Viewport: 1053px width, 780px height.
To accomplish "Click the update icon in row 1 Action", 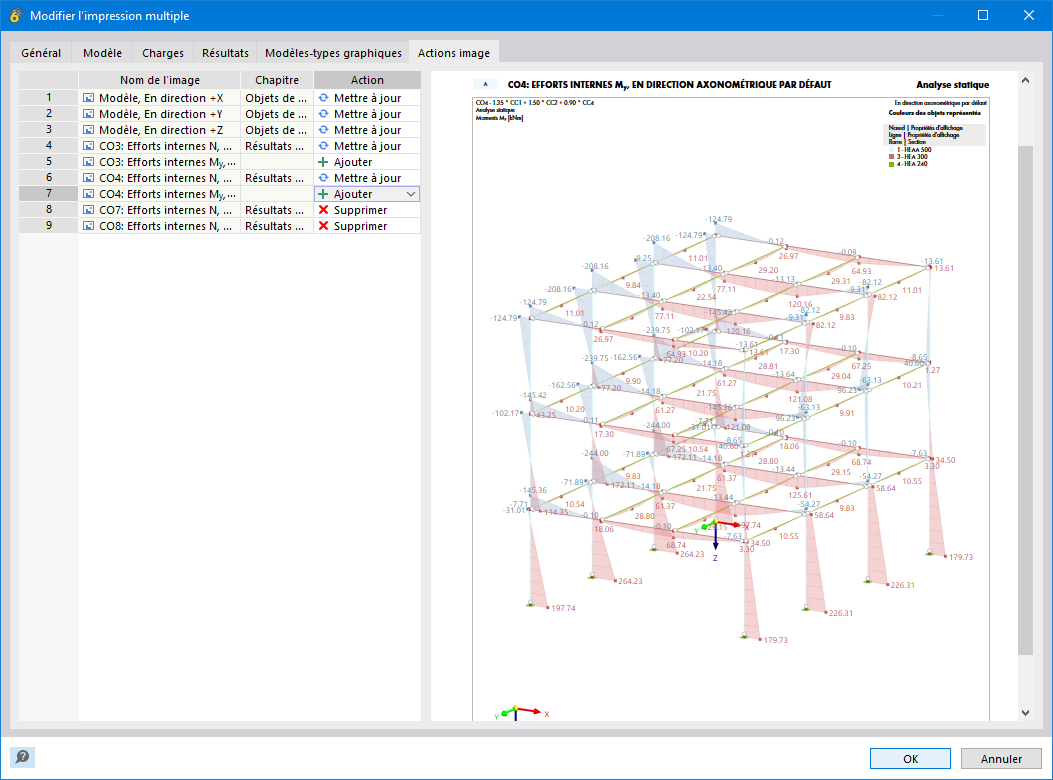I will tap(323, 98).
